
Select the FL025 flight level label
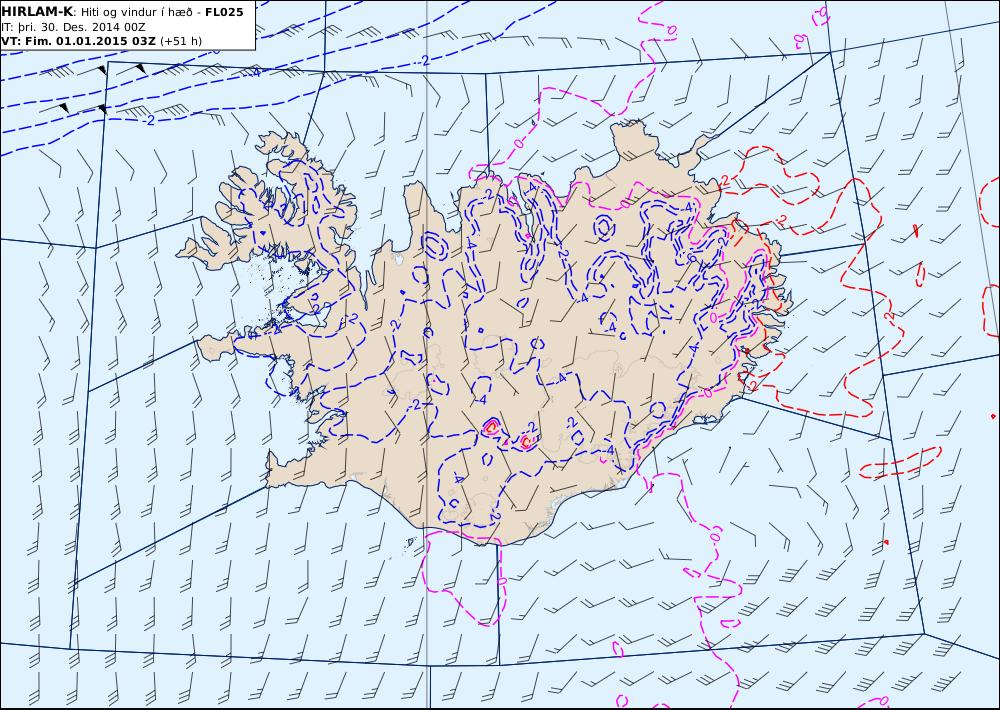[224, 12]
